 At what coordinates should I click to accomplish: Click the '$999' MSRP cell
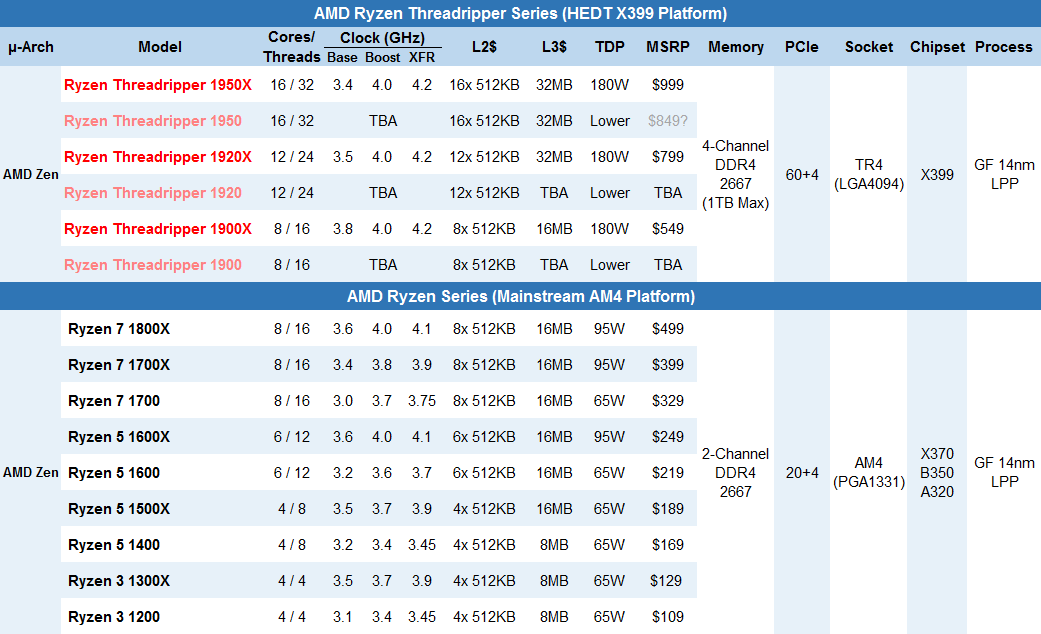click(x=668, y=85)
